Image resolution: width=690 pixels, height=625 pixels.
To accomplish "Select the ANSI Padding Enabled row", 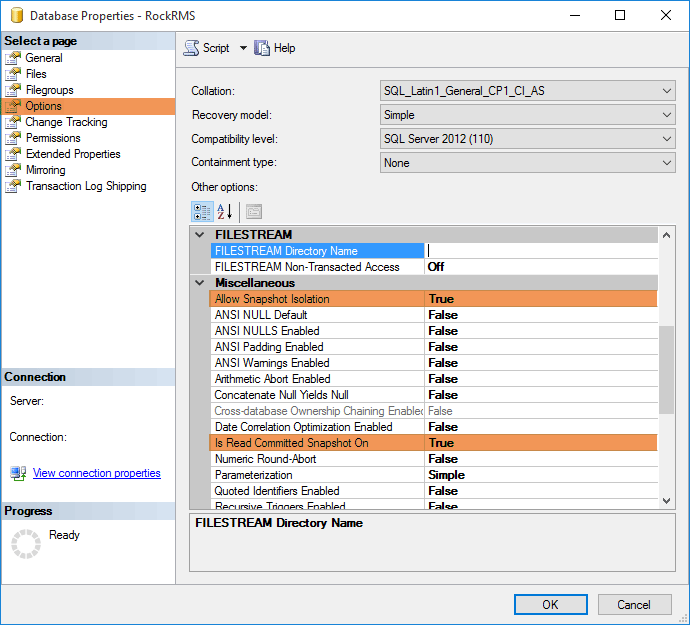I will coord(434,347).
